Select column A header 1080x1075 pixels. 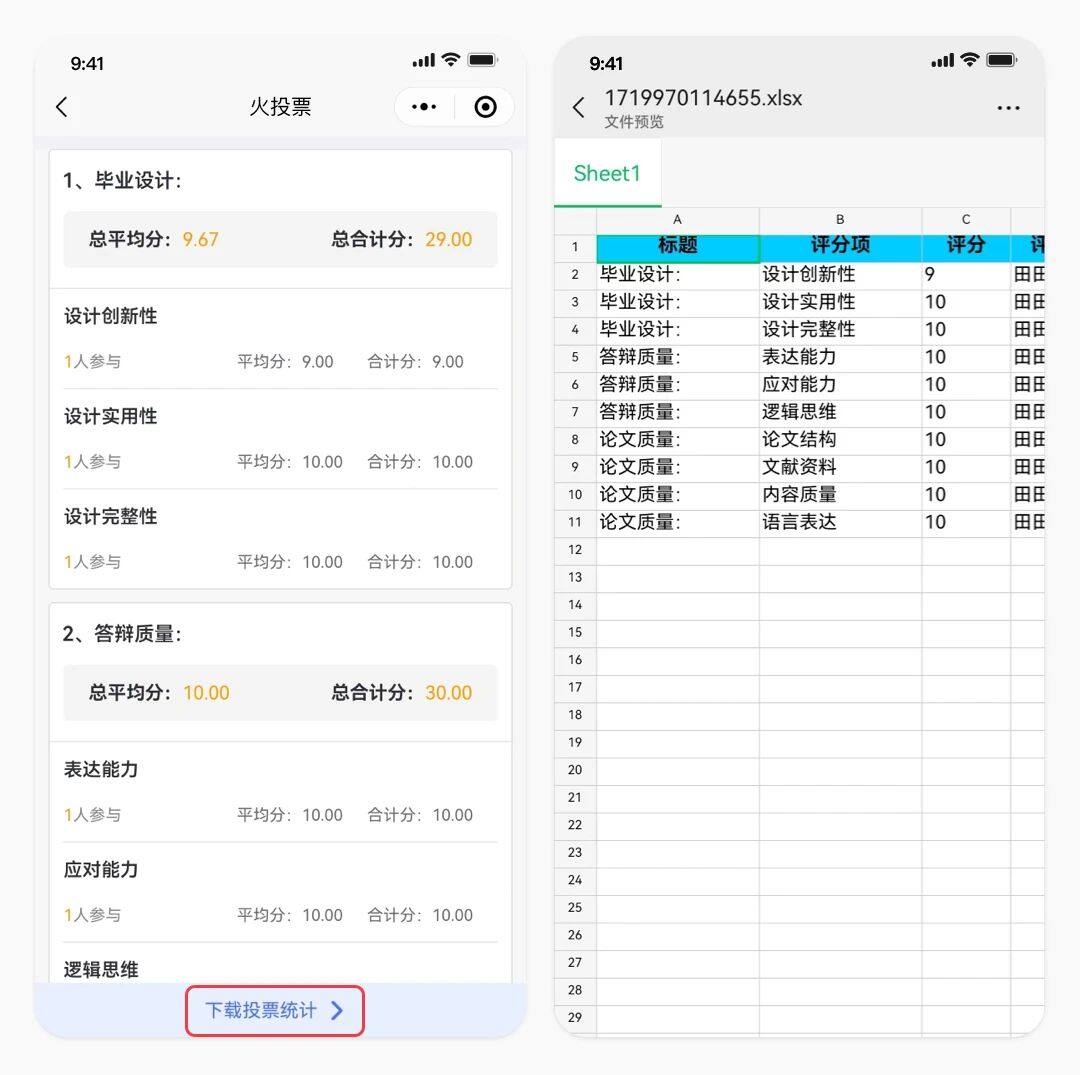(x=677, y=220)
